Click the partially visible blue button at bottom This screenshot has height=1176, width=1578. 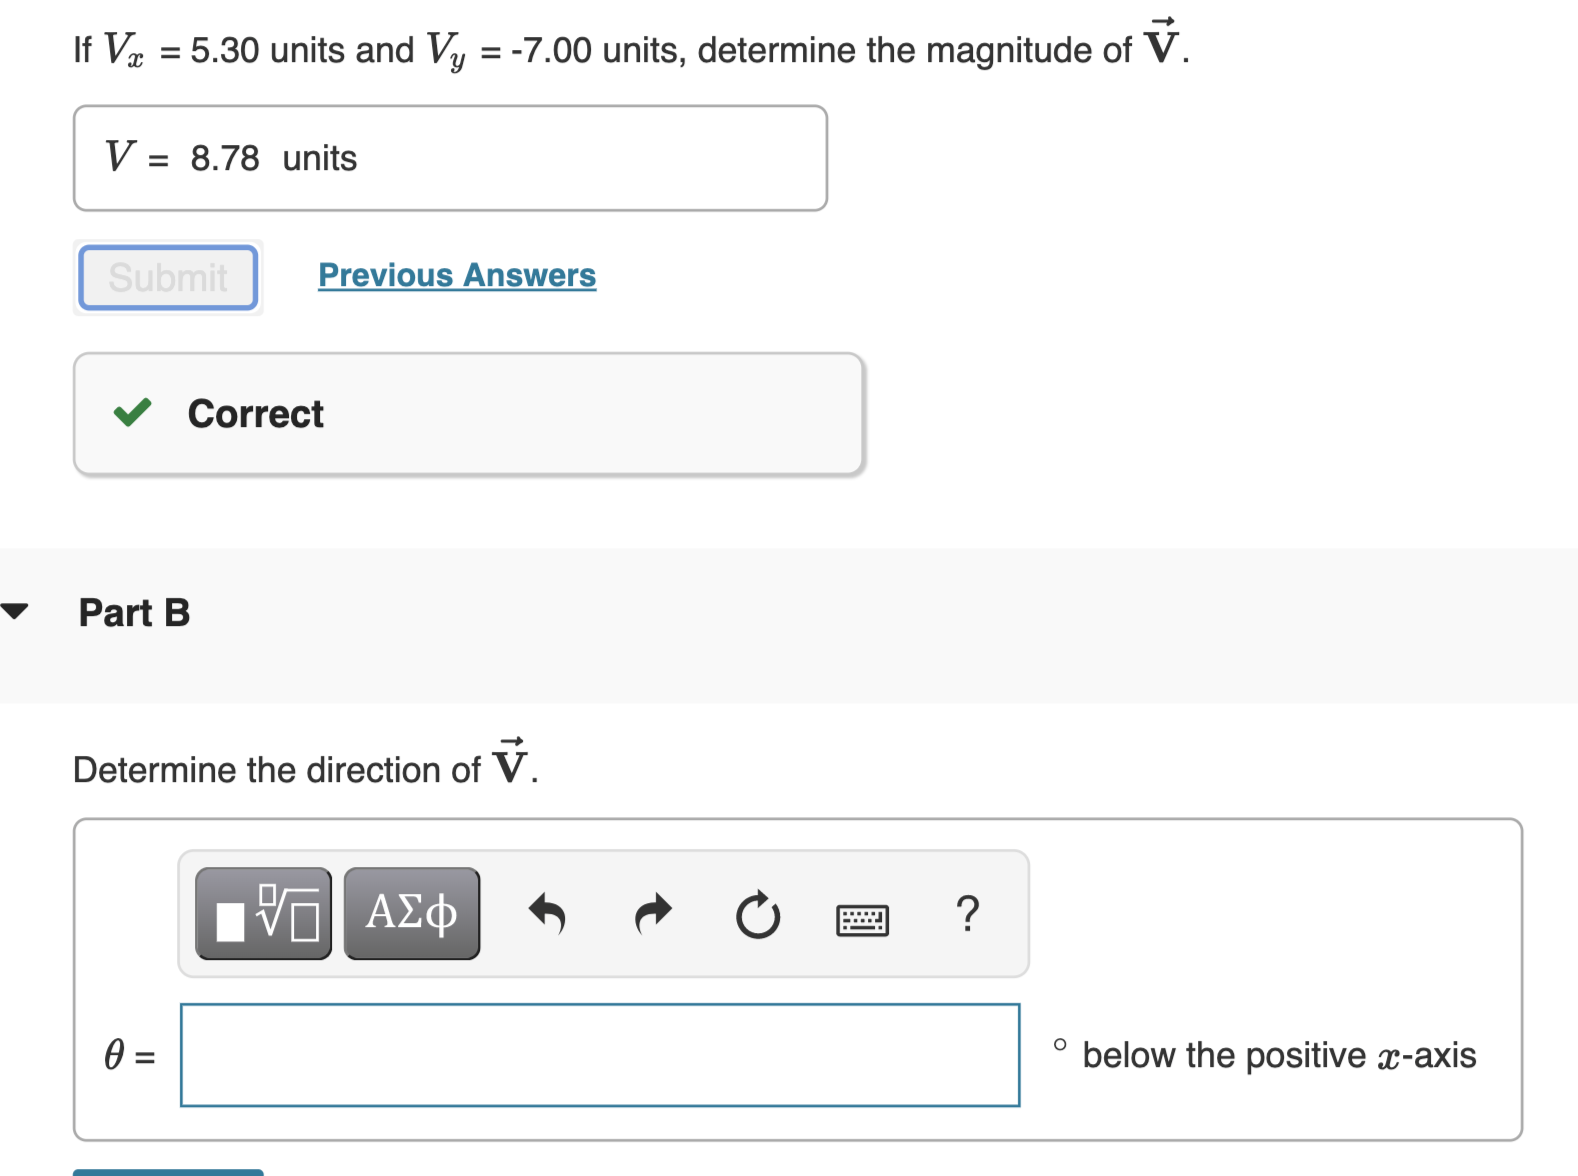pos(167,1172)
